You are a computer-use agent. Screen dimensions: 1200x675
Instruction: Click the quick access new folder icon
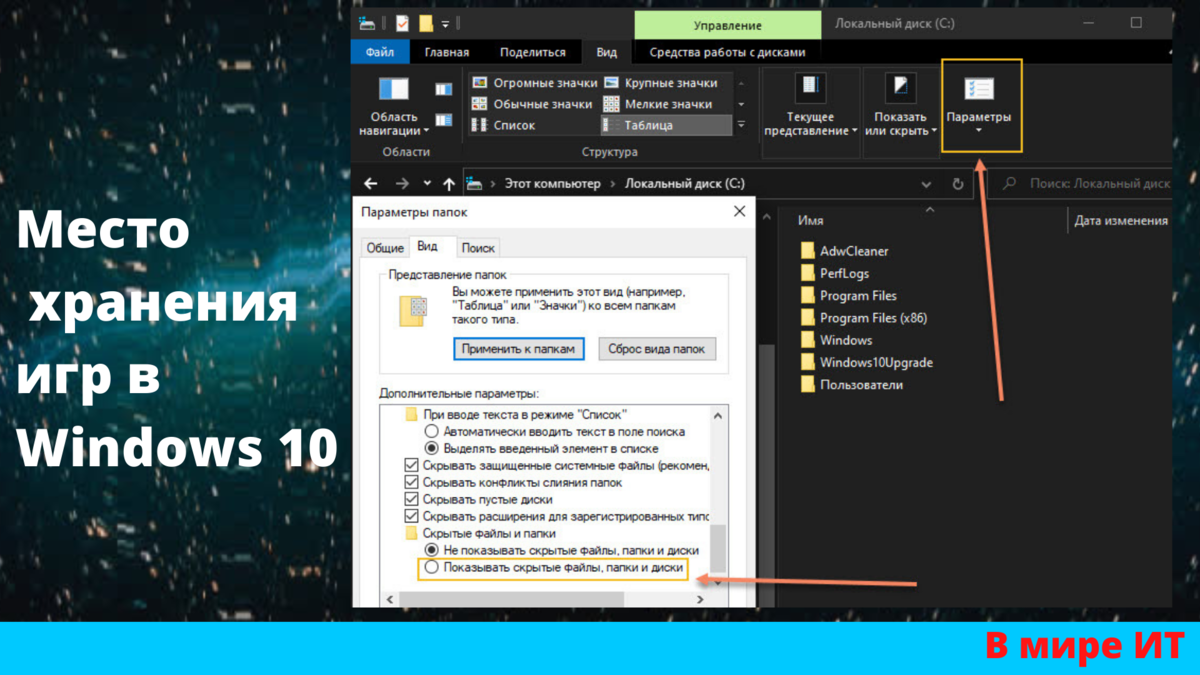point(426,22)
